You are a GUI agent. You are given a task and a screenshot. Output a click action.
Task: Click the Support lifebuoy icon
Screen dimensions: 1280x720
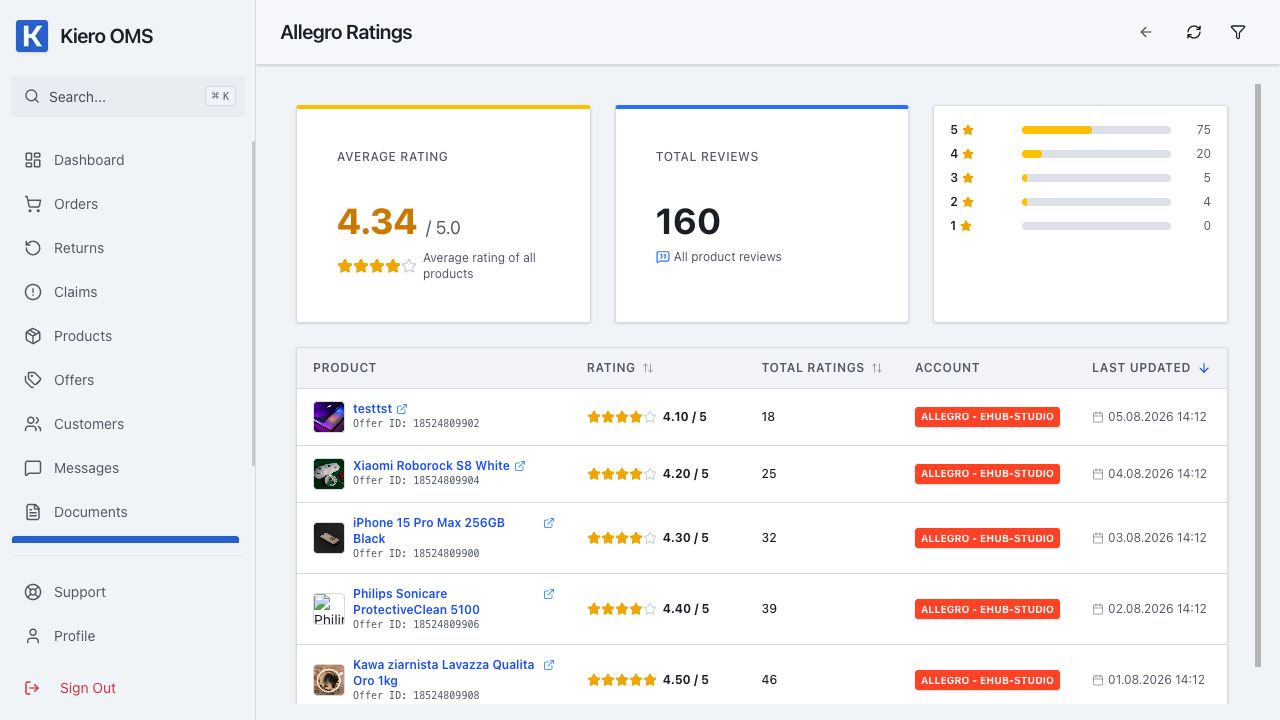pos(33,592)
